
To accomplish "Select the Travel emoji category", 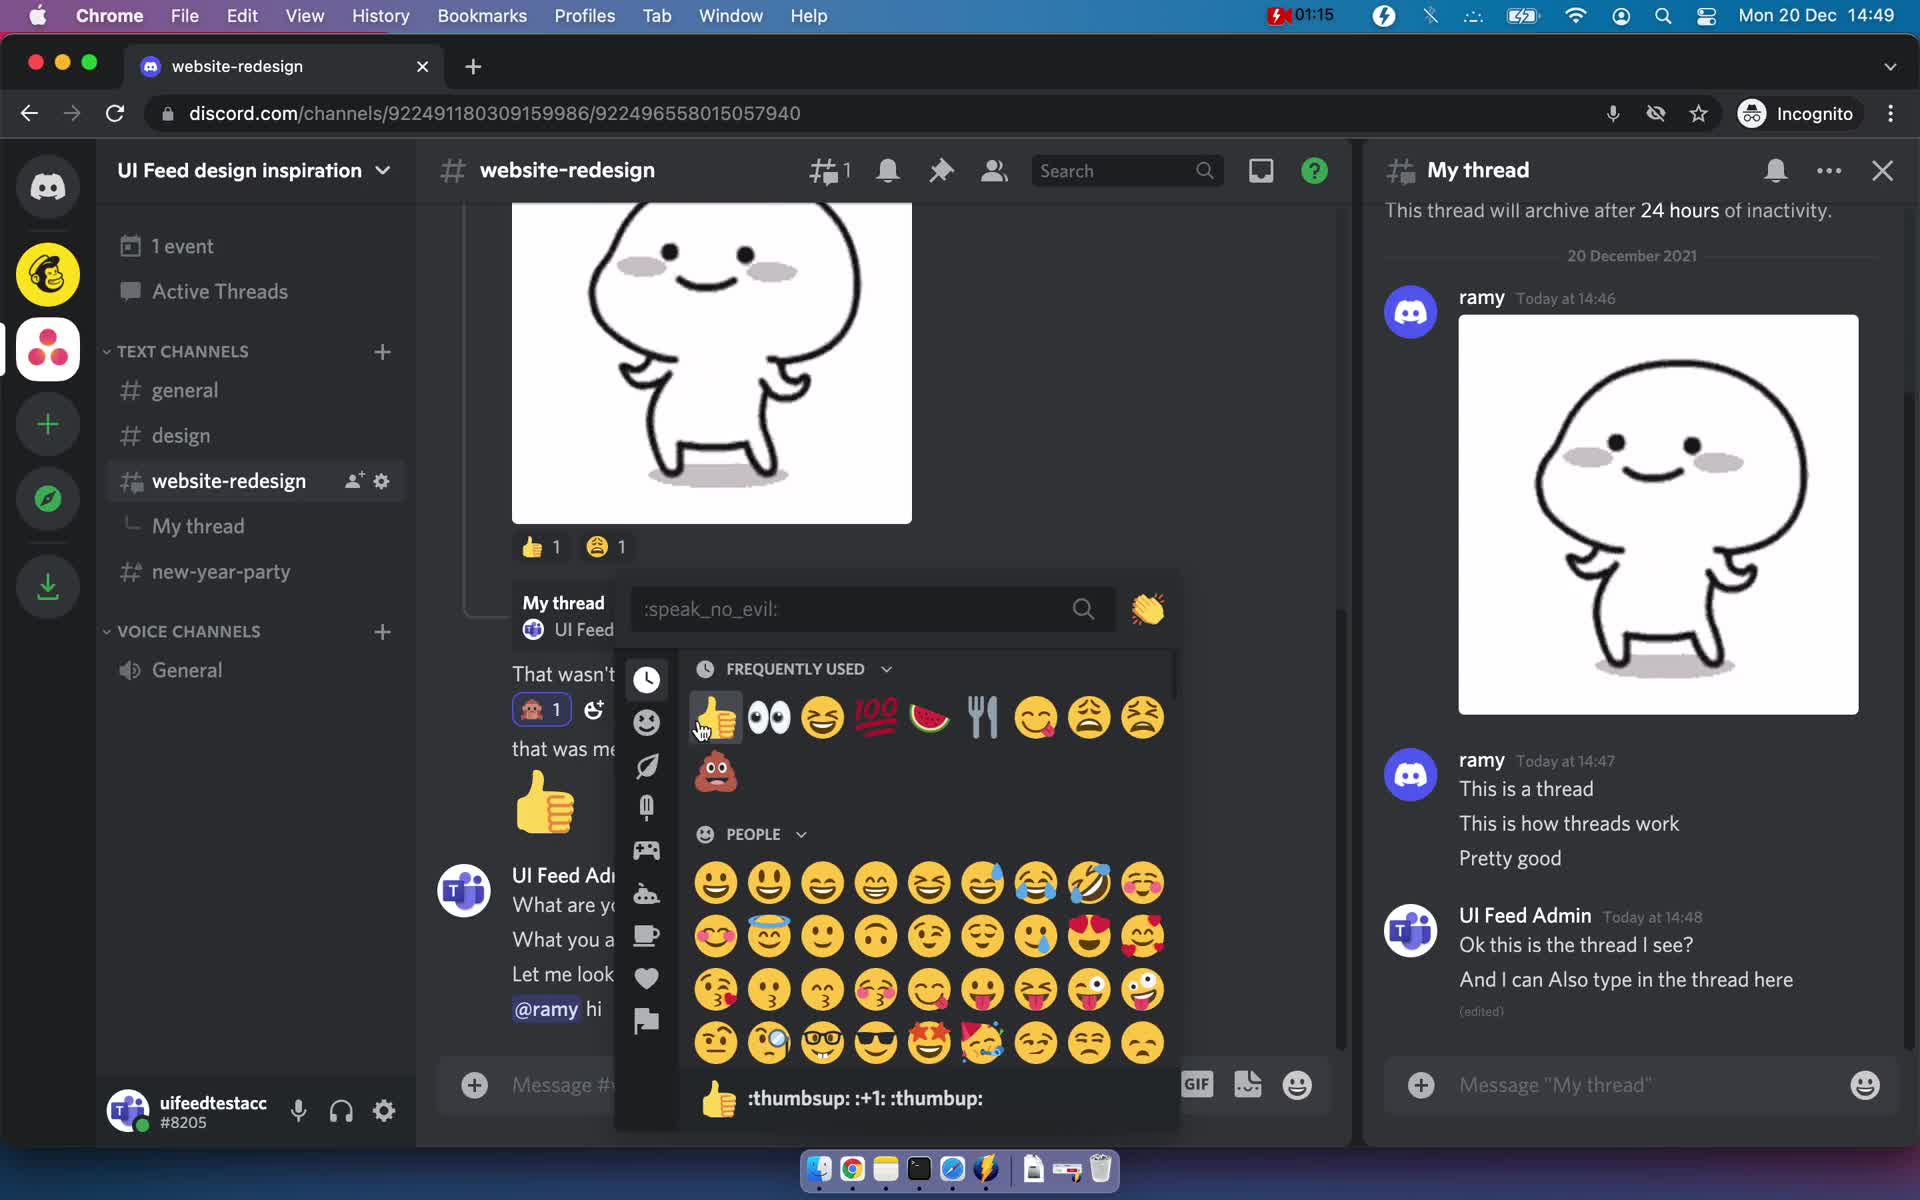I will tap(646, 893).
